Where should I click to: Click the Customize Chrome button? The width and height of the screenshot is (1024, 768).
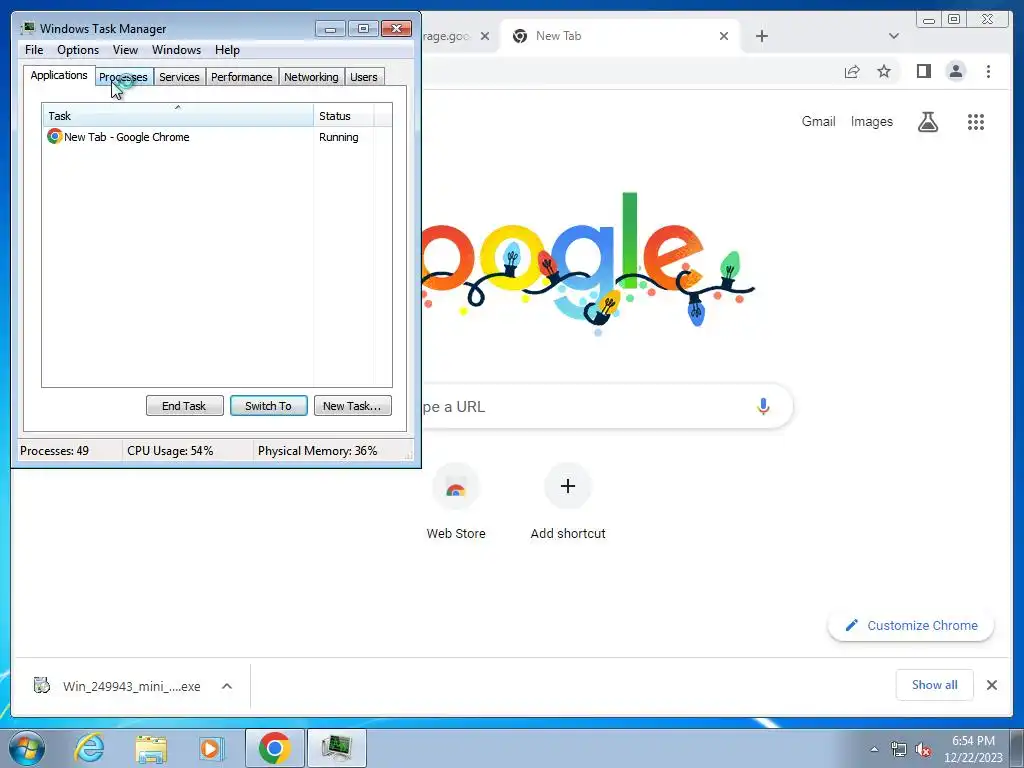pos(911,626)
